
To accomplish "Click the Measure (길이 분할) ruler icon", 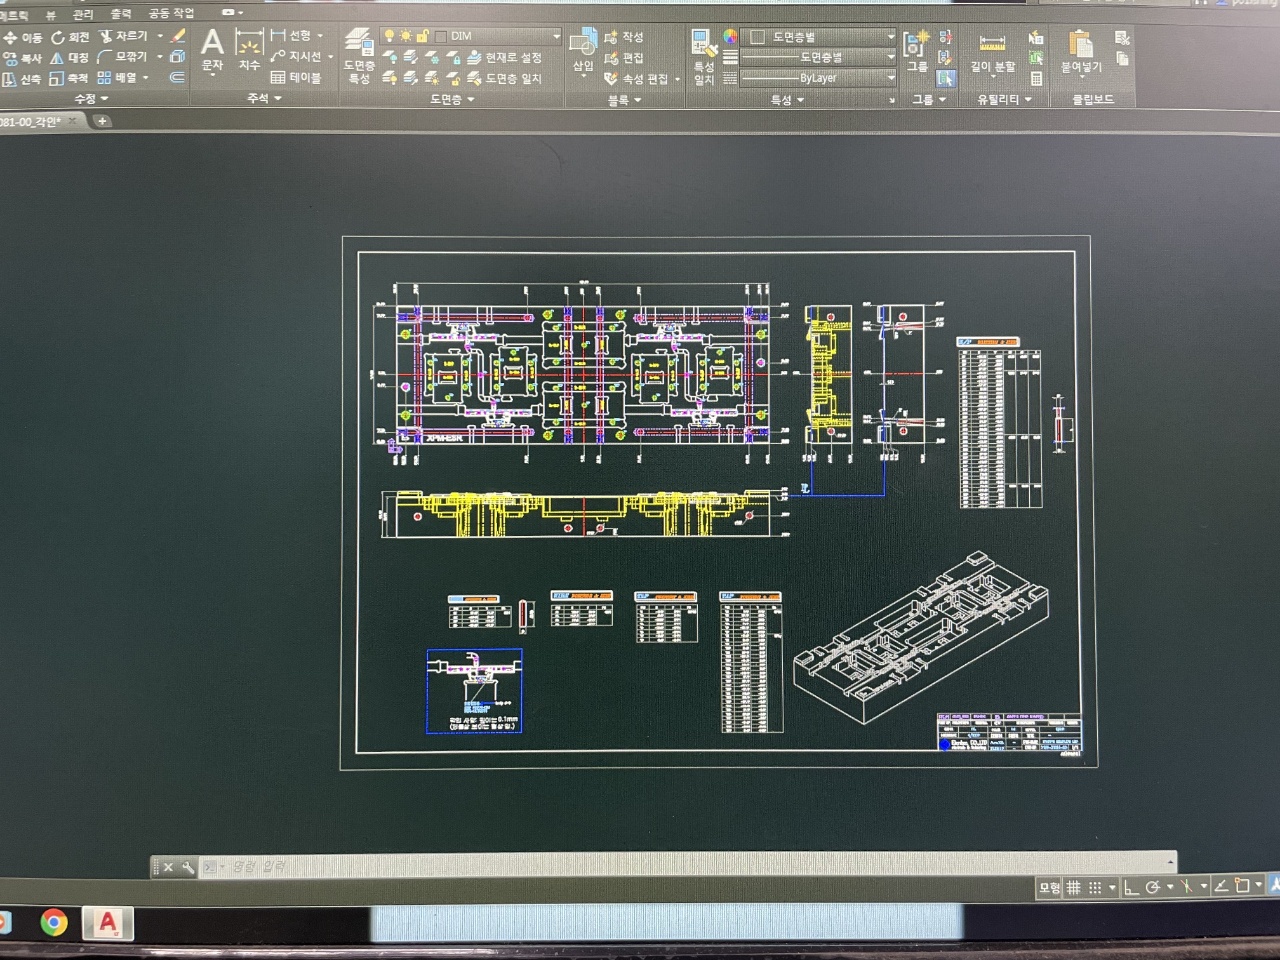I will (x=992, y=52).
